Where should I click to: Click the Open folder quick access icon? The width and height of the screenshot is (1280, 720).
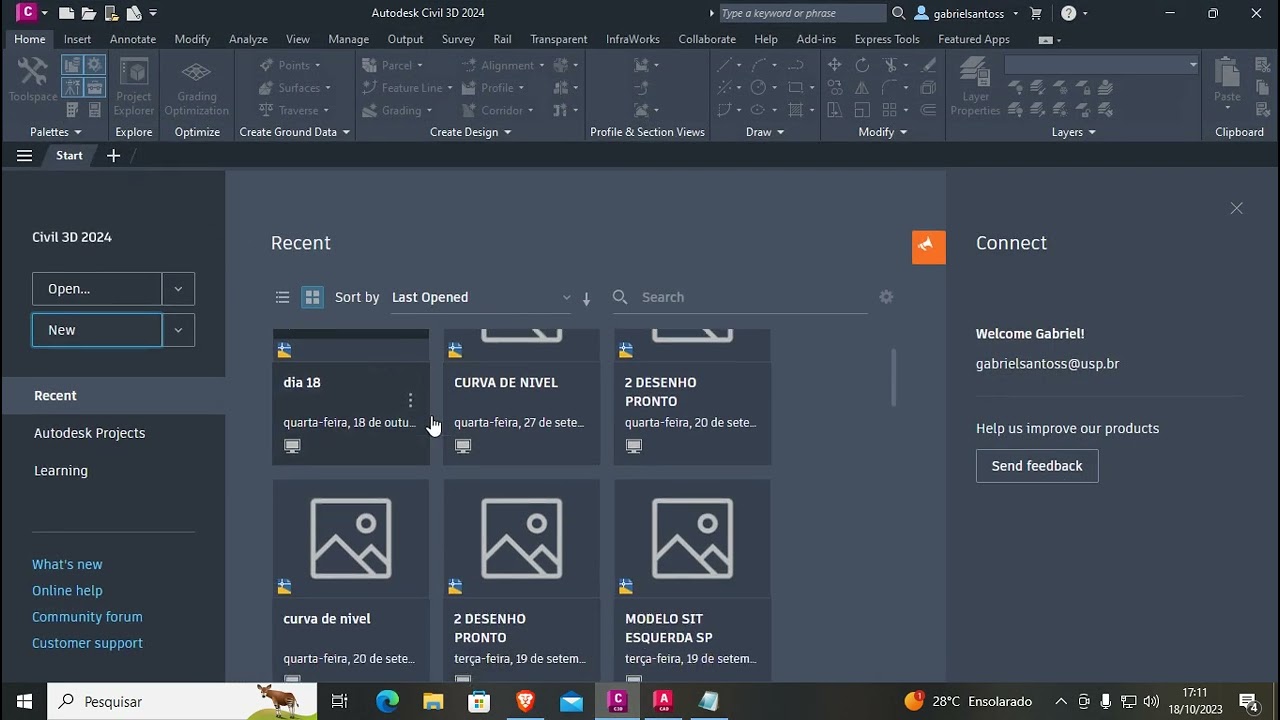point(89,13)
